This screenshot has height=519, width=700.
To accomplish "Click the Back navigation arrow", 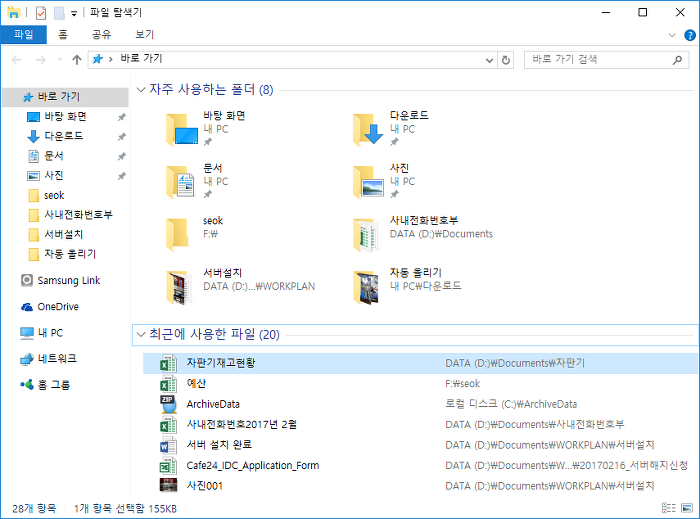I will (17, 60).
